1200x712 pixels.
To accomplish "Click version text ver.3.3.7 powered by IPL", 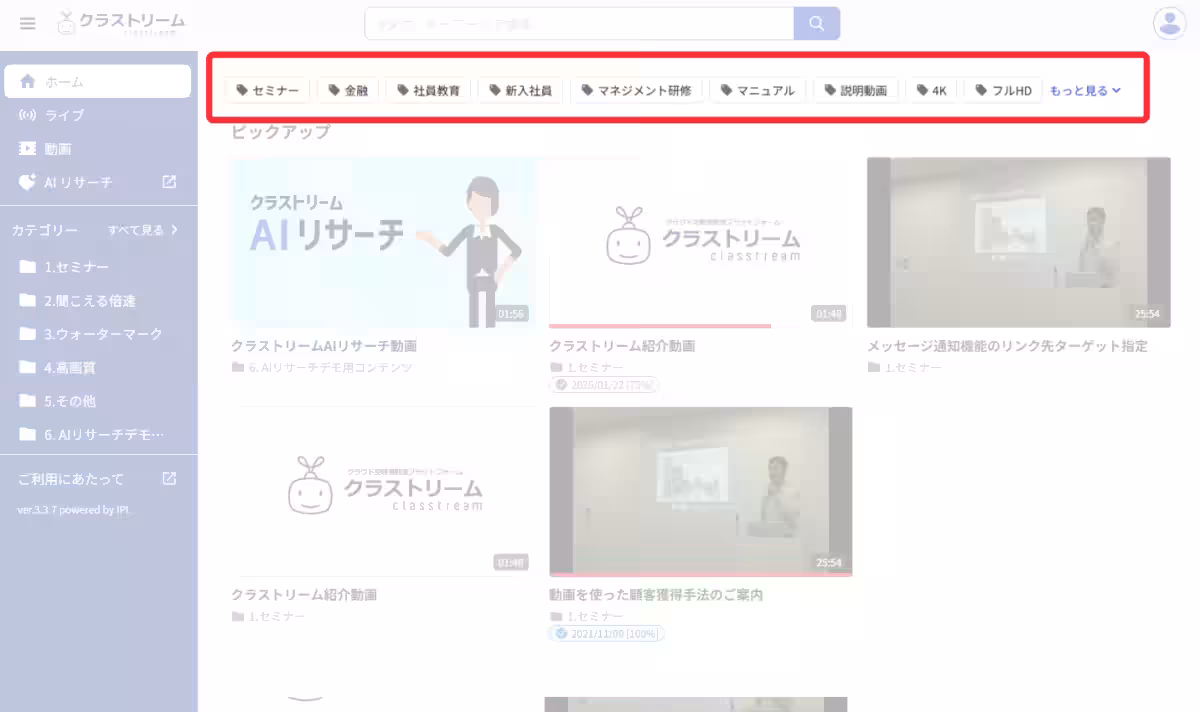I will click(74, 510).
